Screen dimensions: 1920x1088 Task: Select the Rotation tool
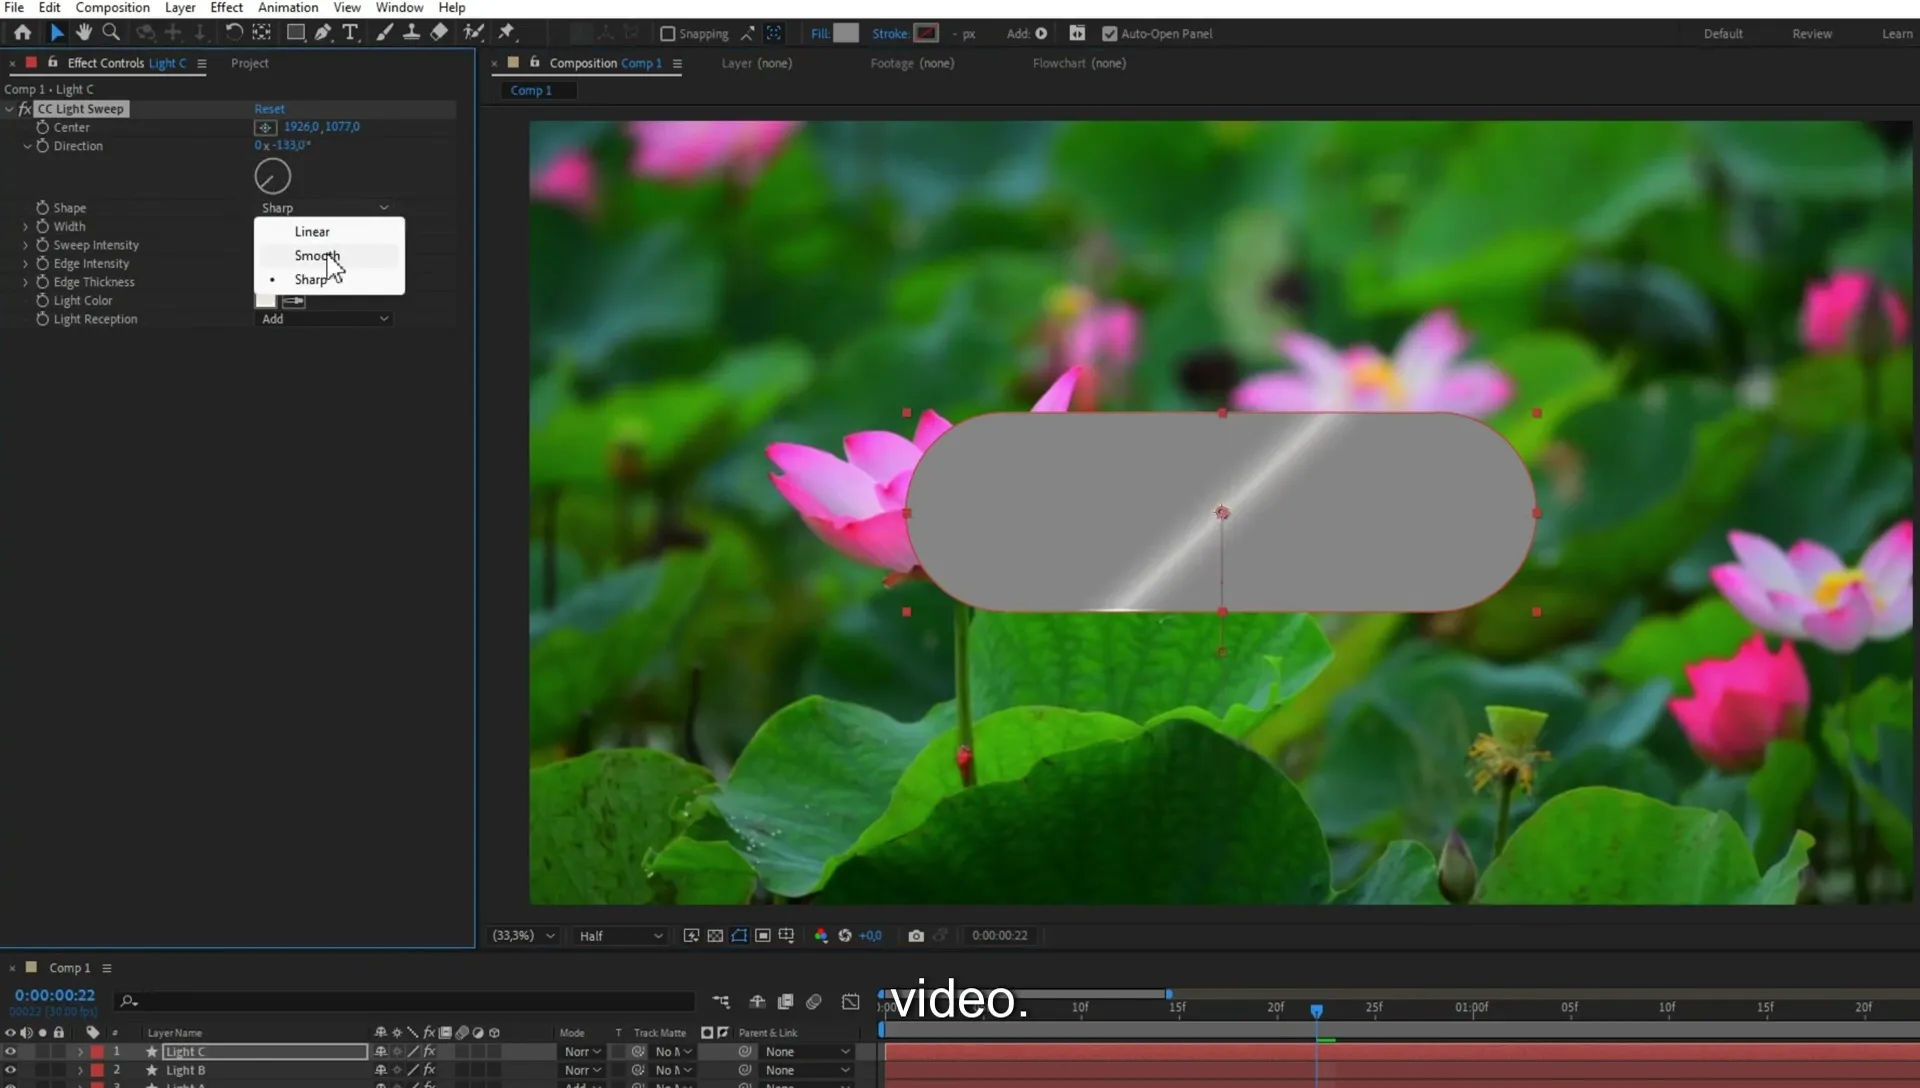pos(234,33)
